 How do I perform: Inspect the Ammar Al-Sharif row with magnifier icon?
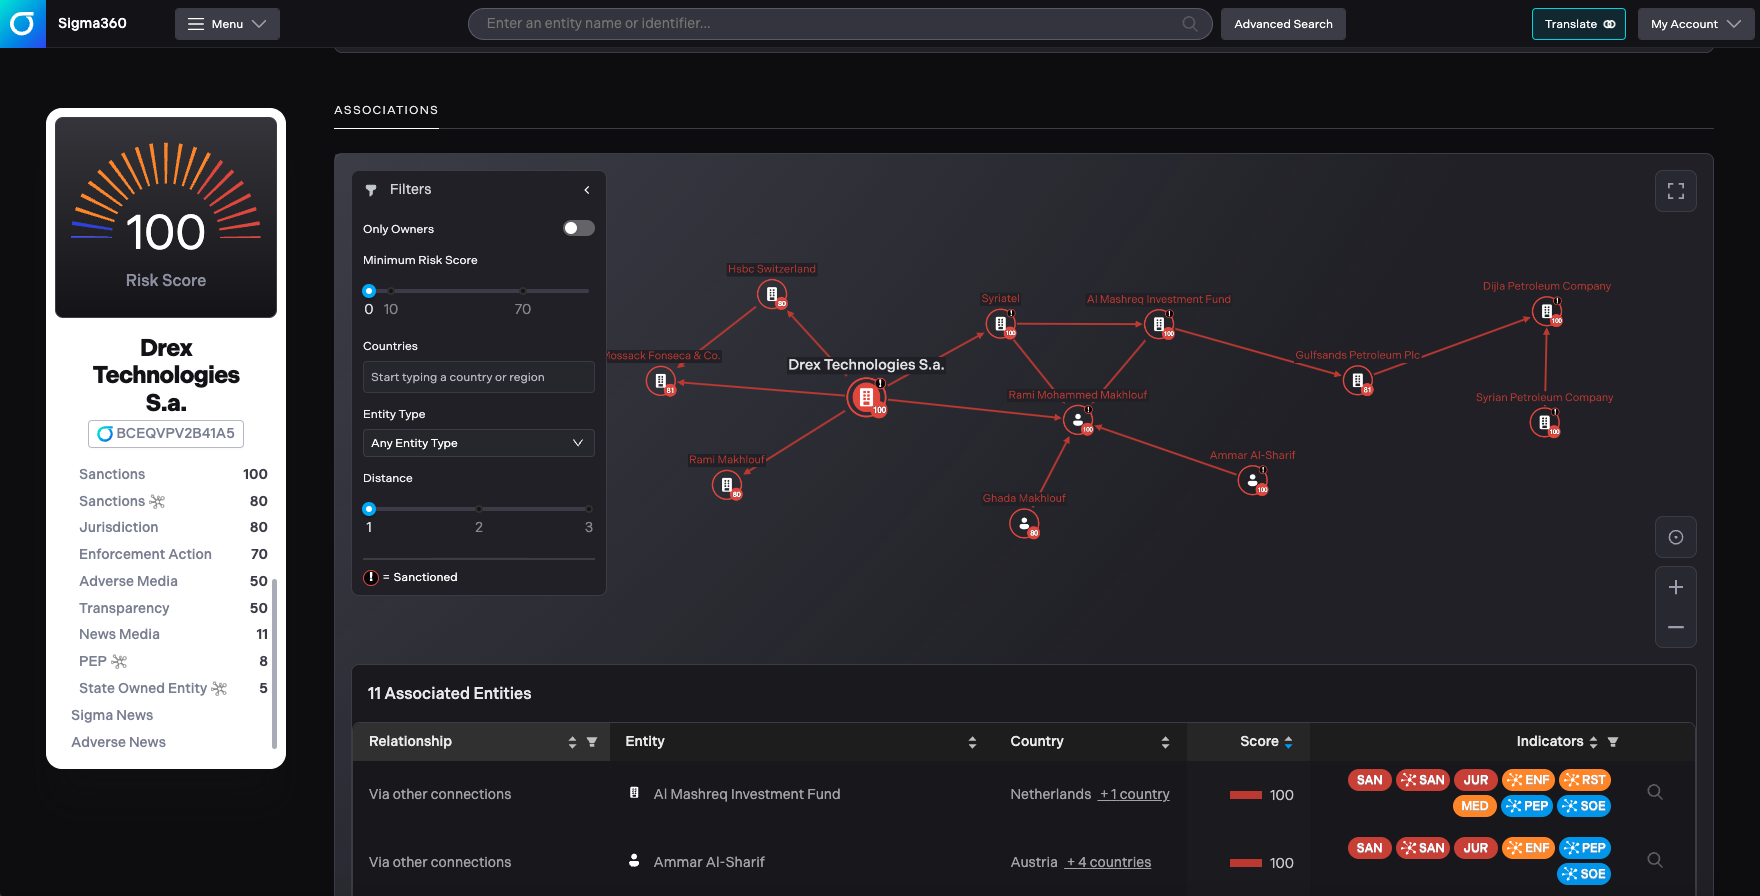[1655, 860]
